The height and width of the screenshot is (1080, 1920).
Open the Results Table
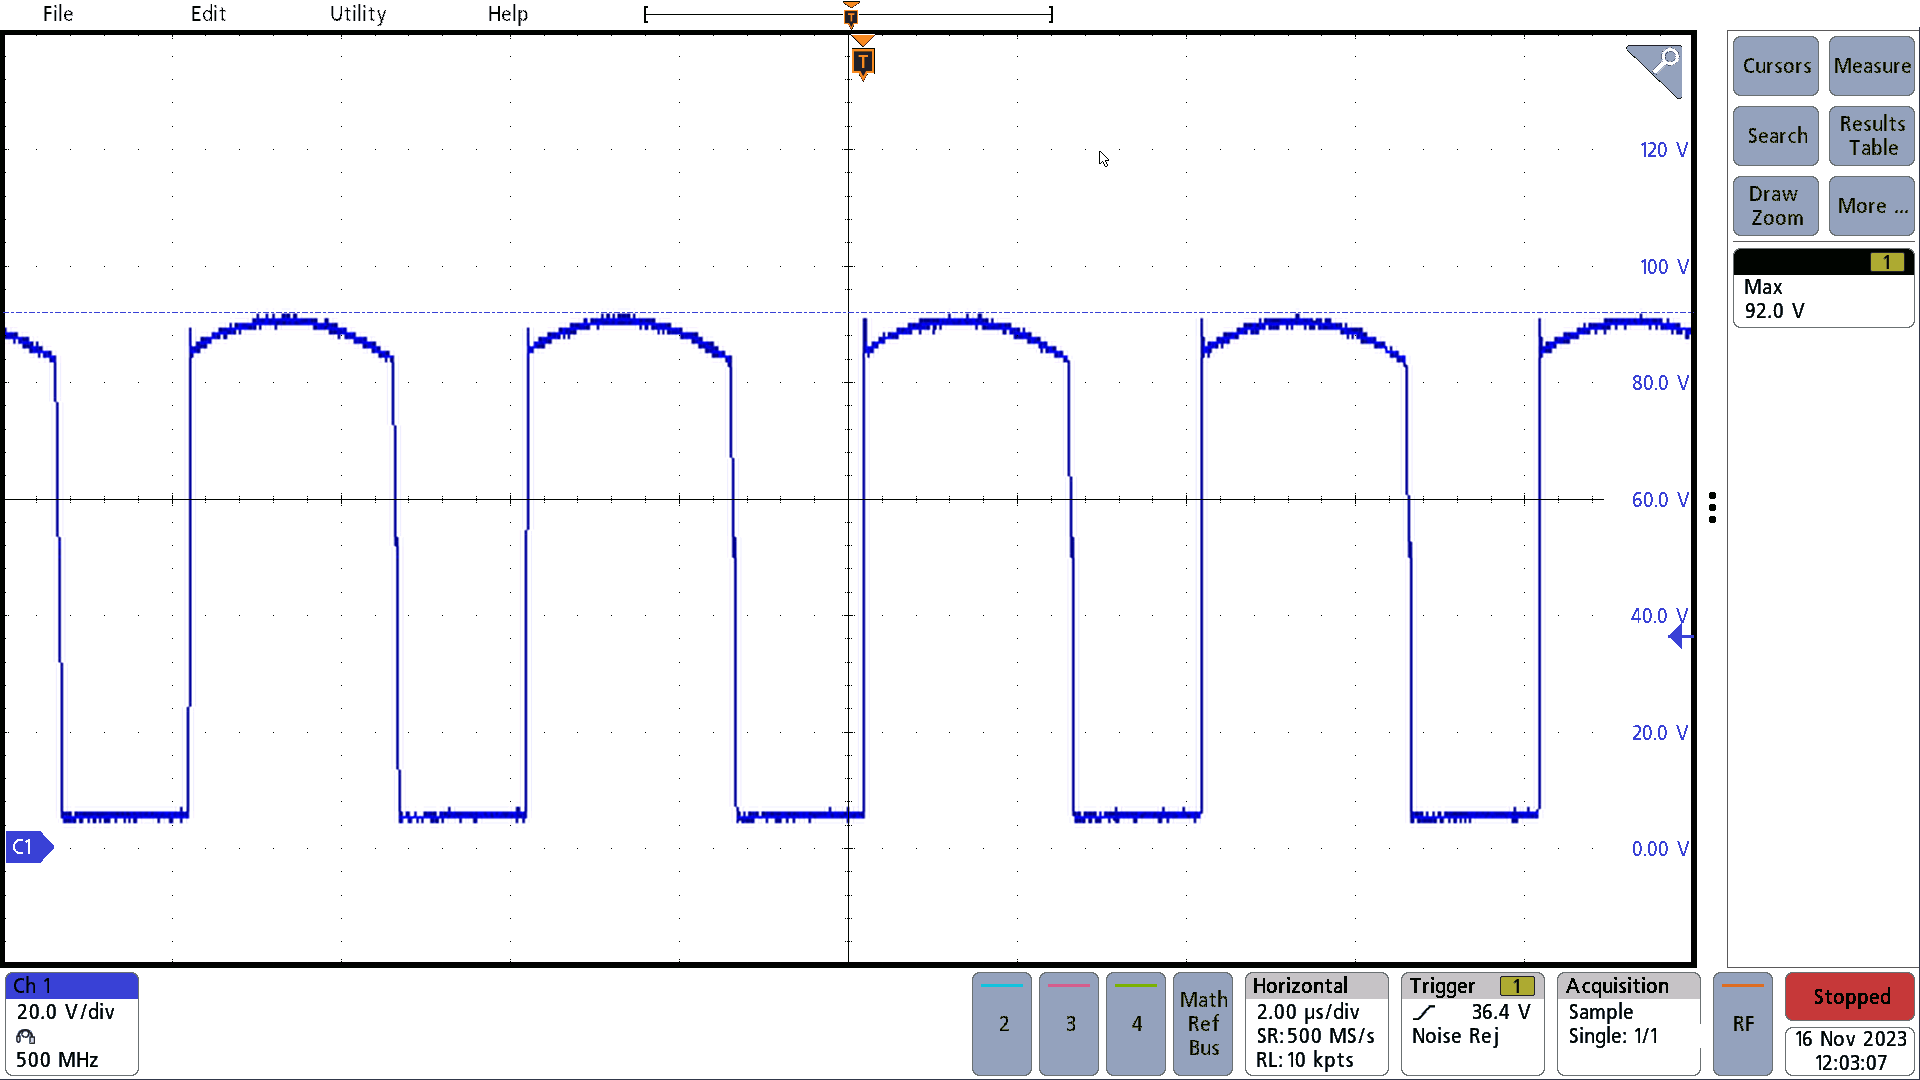coord(1872,136)
